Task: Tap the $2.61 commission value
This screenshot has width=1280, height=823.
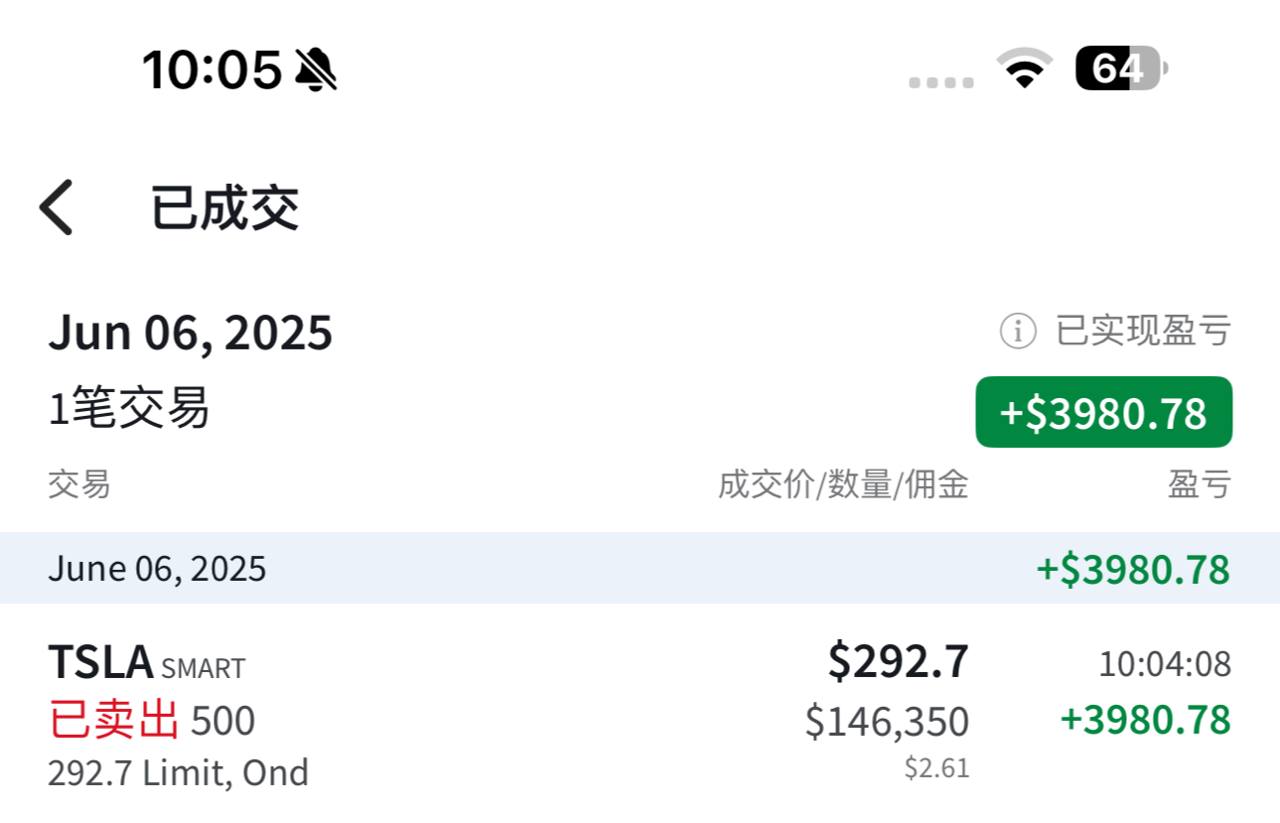Action: point(937,768)
